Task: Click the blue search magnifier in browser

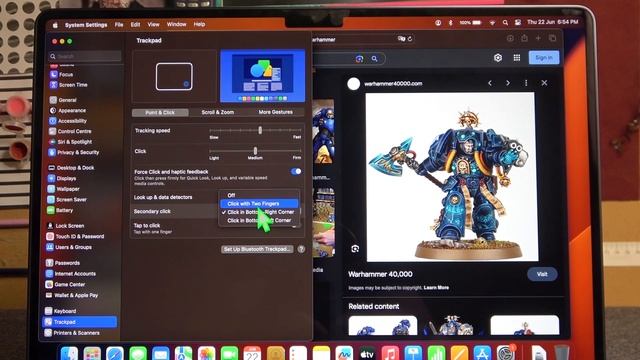Action: 374,59
